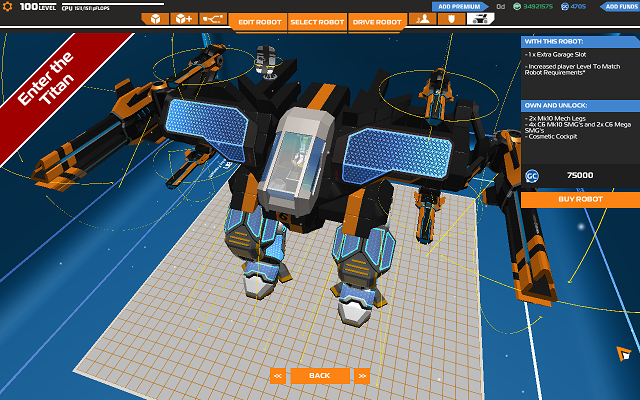Click the 100 Level indicator
Image resolution: width=640 pixels, height=400 pixels.
click(38, 7)
